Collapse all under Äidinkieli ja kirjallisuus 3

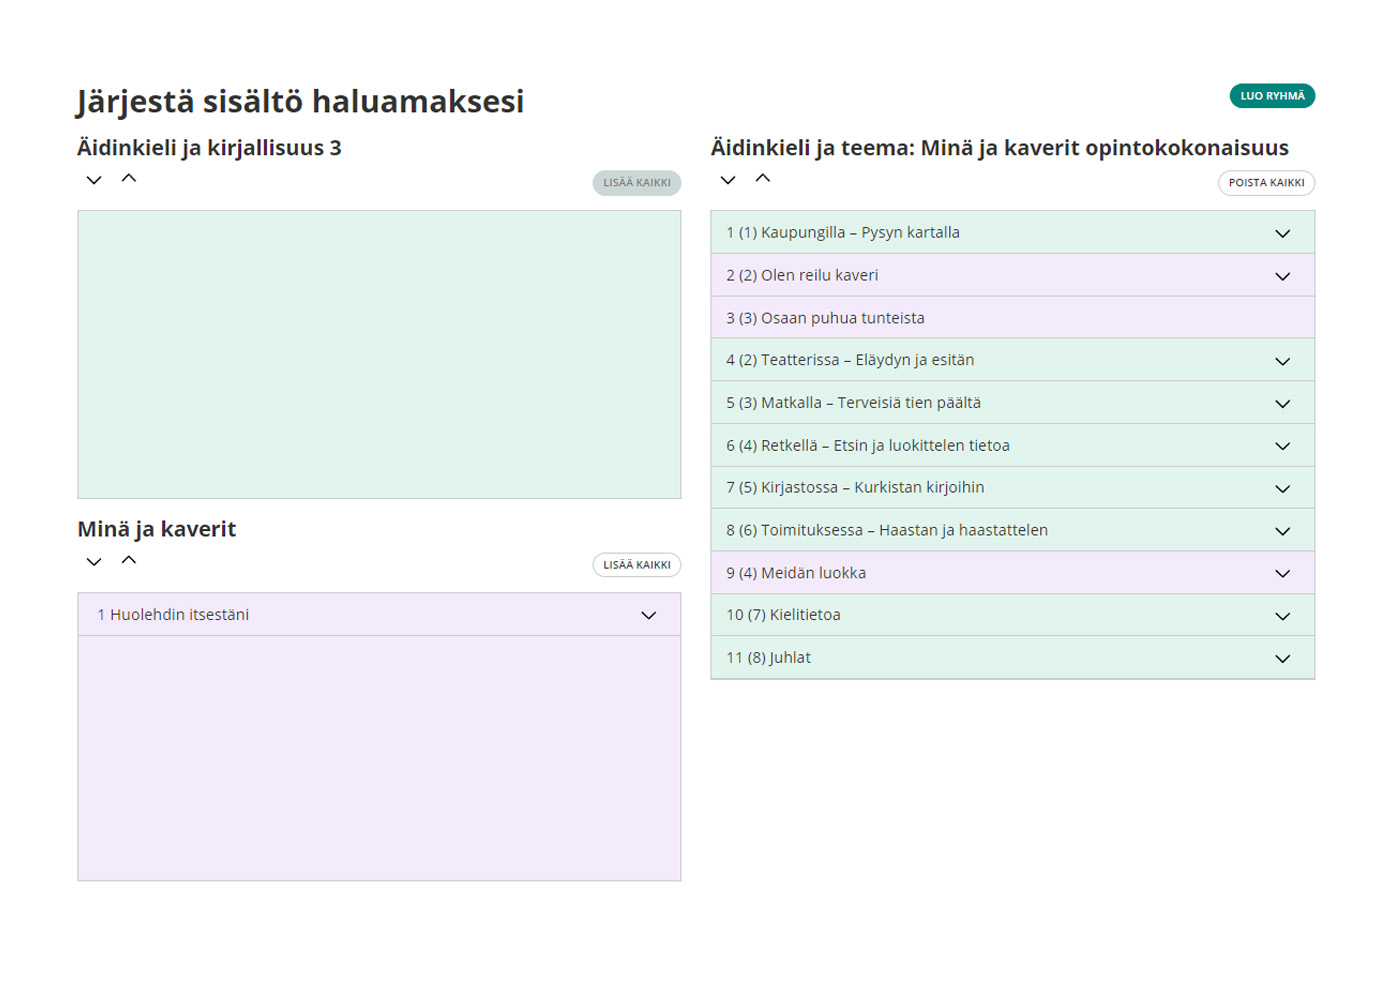129,179
